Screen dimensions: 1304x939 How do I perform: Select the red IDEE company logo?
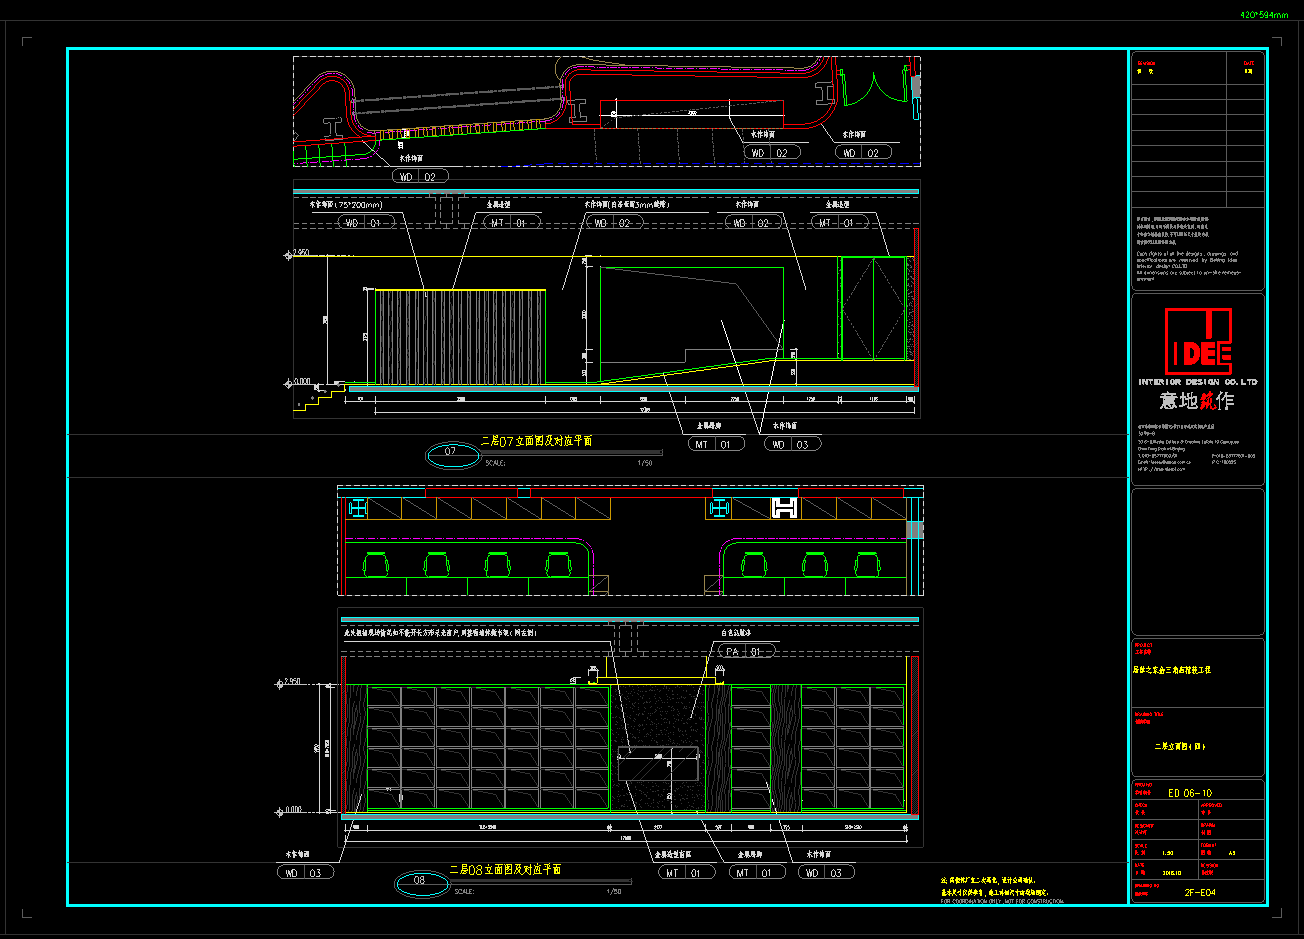pyautogui.click(x=1198, y=340)
